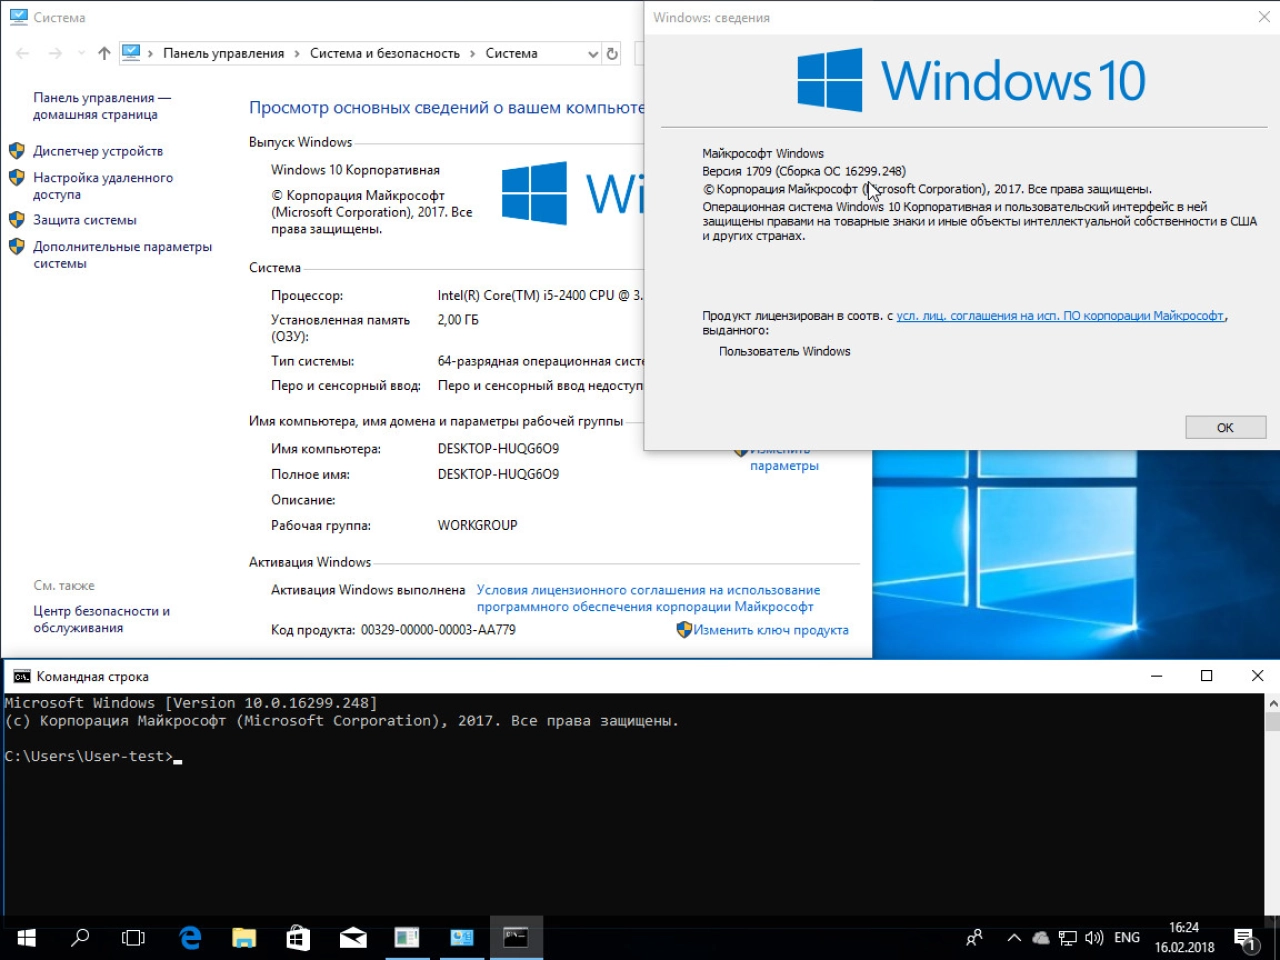Open System protection link
Screen dimensions: 1280x960
[x=85, y=220]
